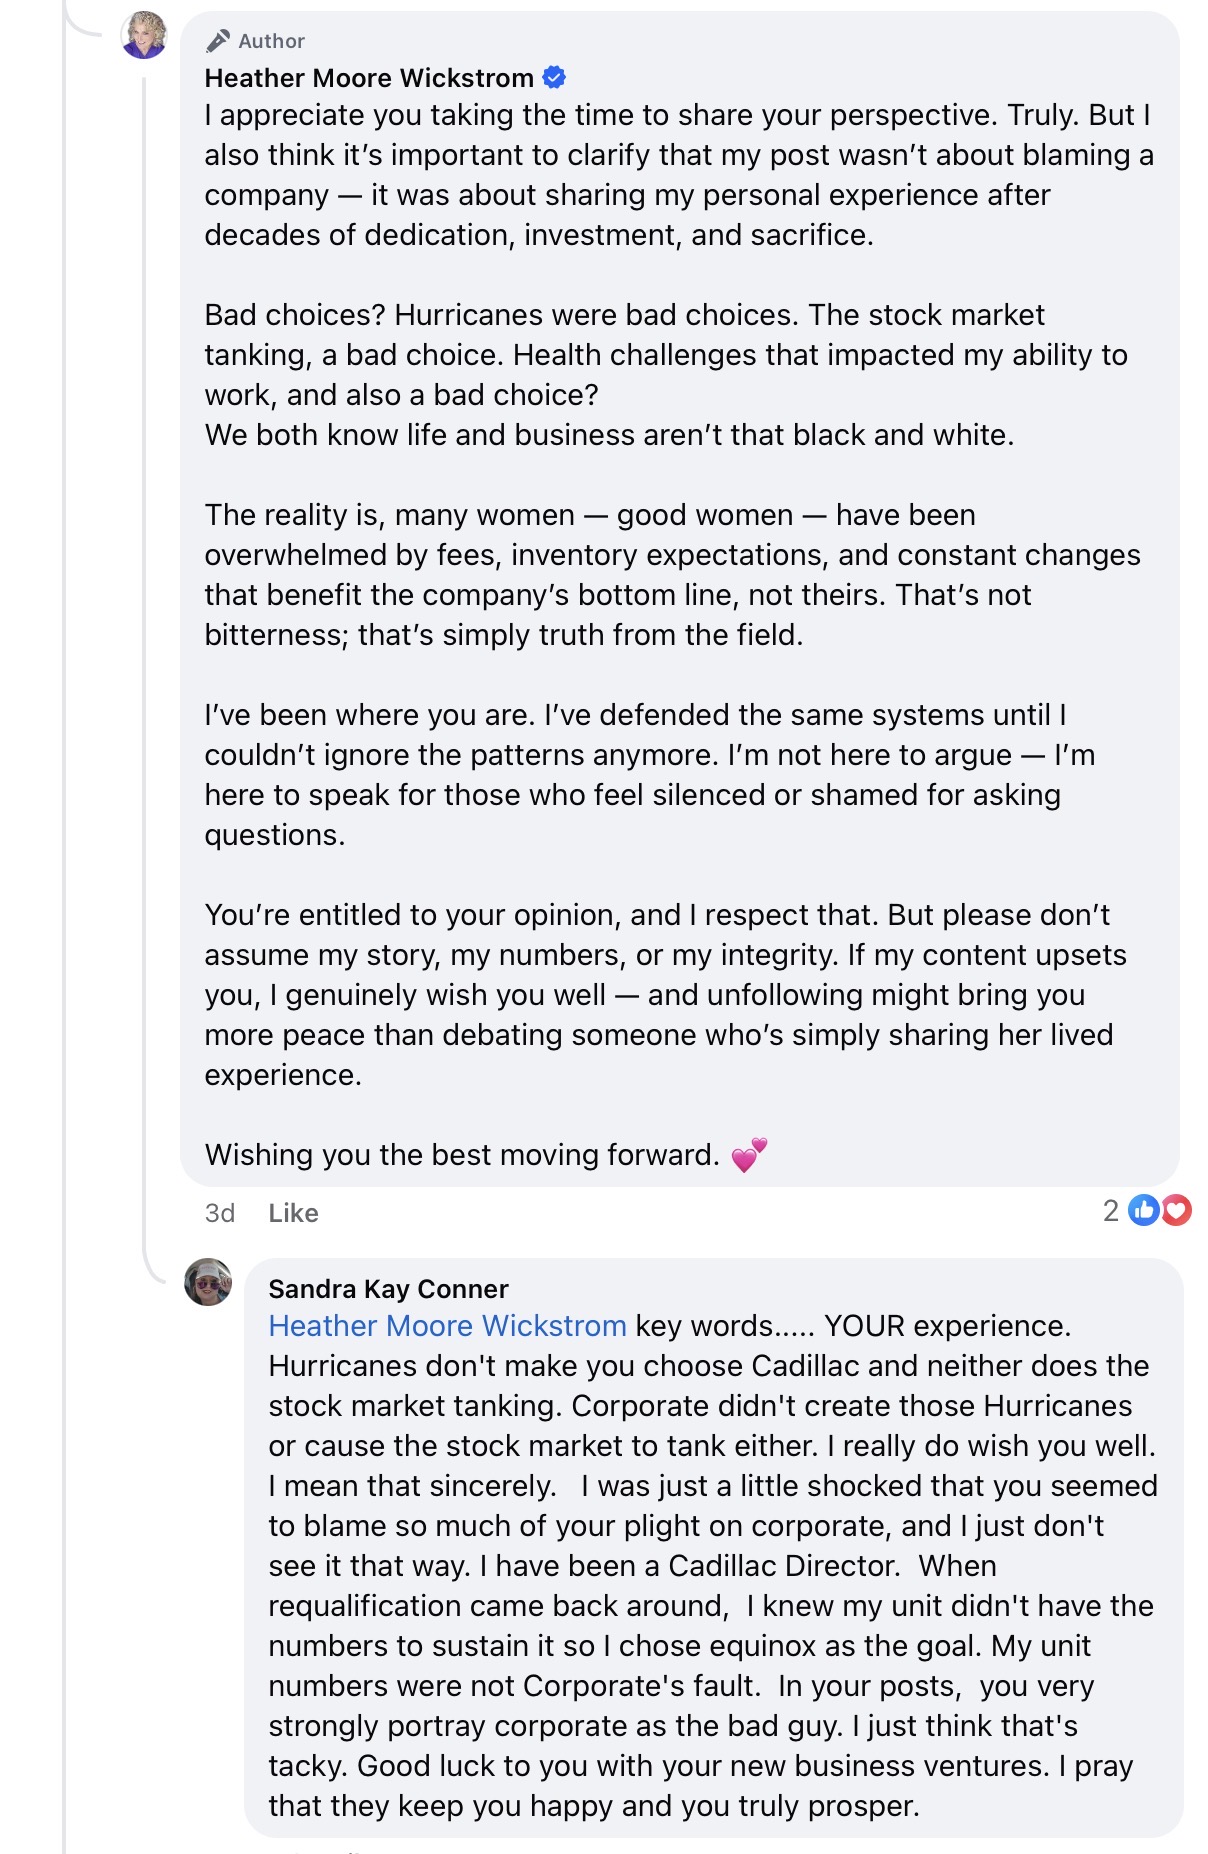Show the reaction count "2" list
The width and height of the screenshot is (1208, 1854).
tap(1110, 1211)
